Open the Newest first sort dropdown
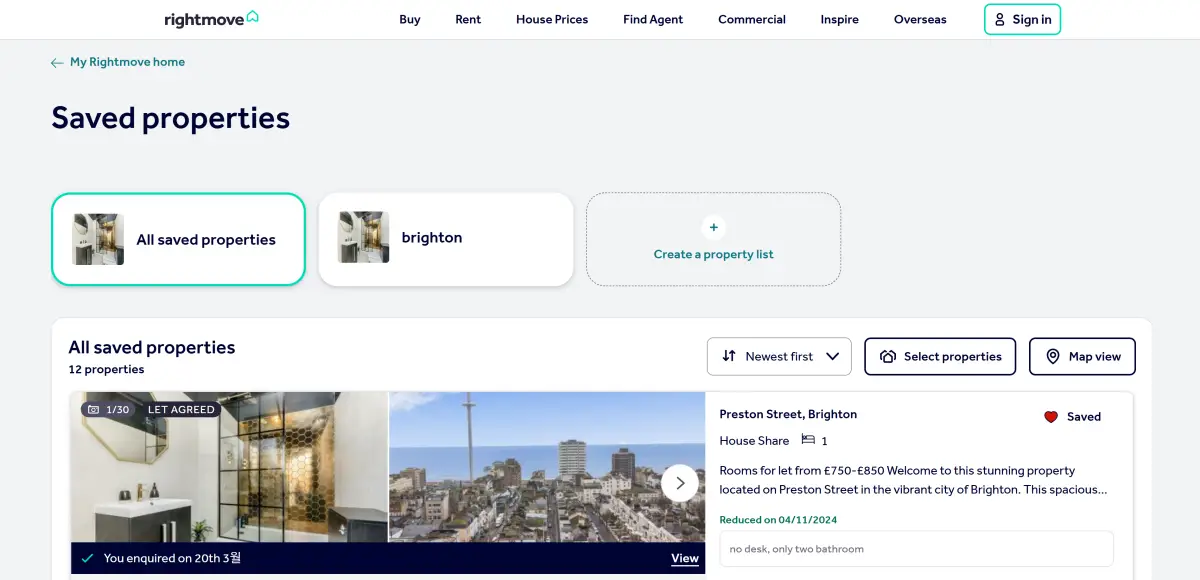This screenshot has width=1200, height=580. 779,356
